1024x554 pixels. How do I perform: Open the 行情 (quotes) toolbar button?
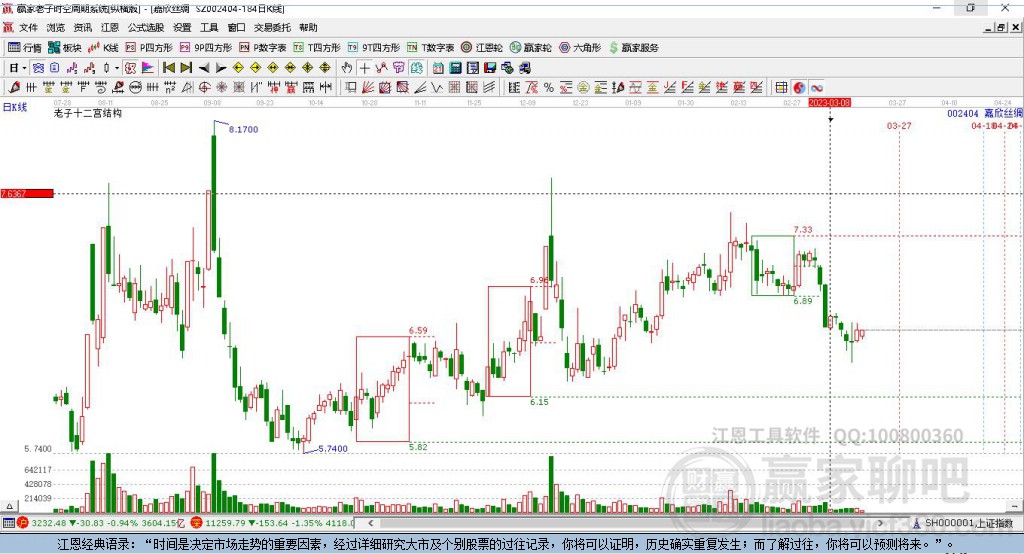coord(24,48)
